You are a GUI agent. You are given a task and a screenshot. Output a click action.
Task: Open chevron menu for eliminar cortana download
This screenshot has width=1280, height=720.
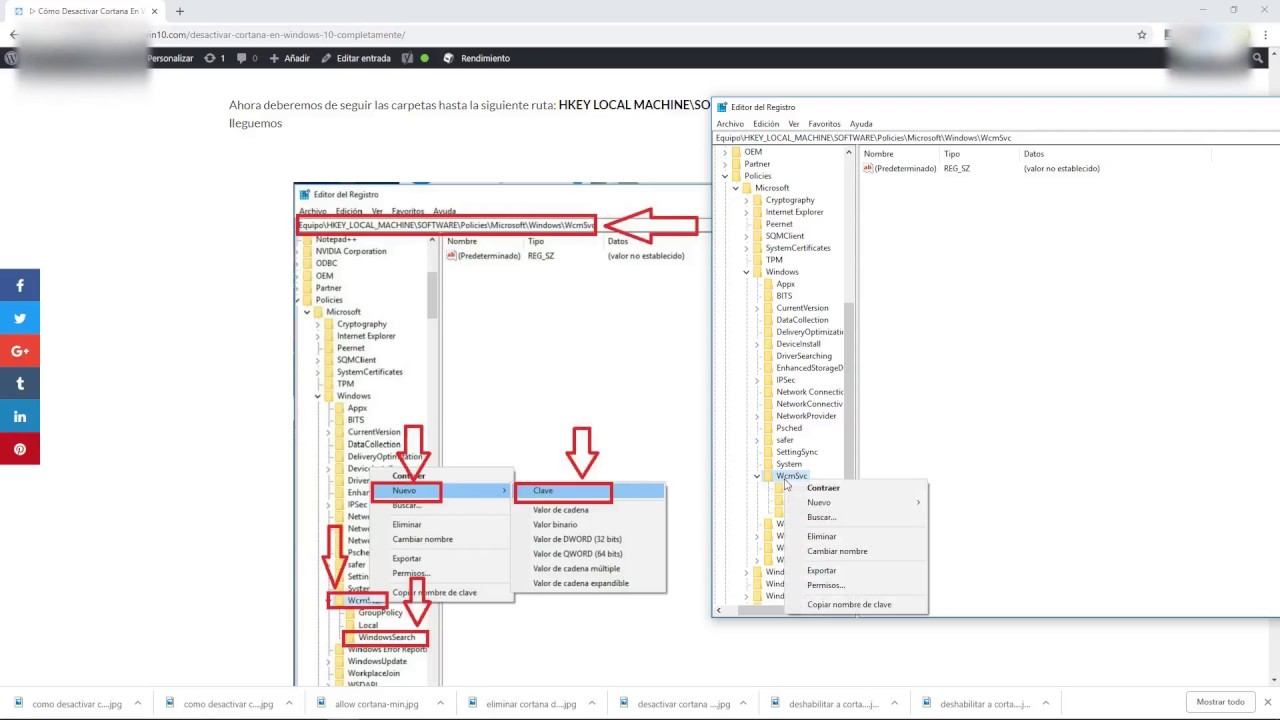[x=591, y=703]
